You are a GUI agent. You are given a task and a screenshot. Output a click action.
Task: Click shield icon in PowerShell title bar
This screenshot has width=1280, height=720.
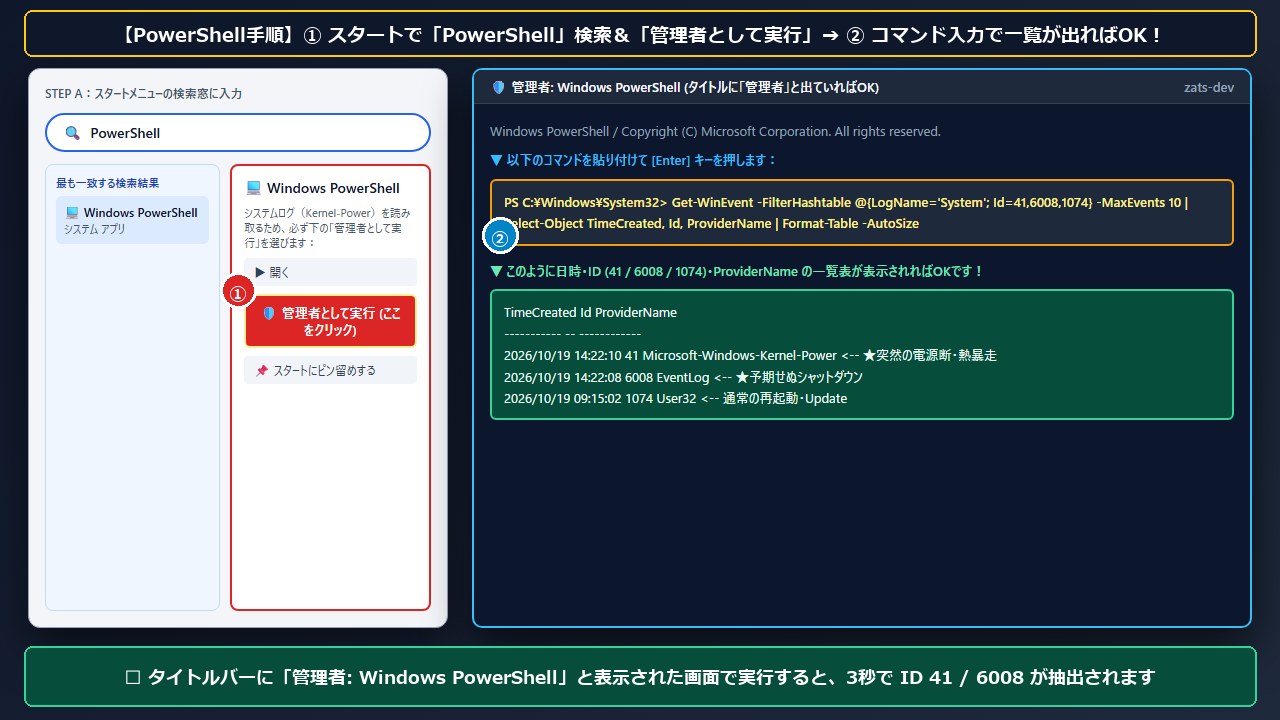pyautogui.click(x=498, y=87)
